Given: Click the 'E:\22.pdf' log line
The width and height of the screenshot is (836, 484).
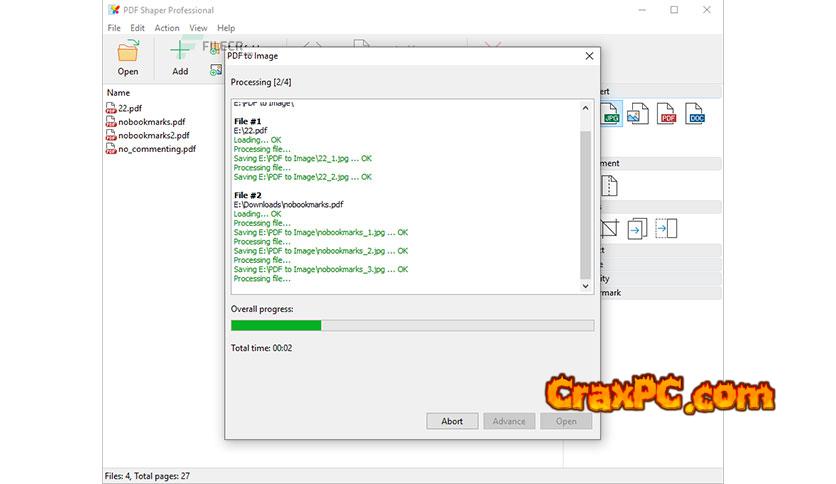Looking at the screenshot, I should (251, 131).
